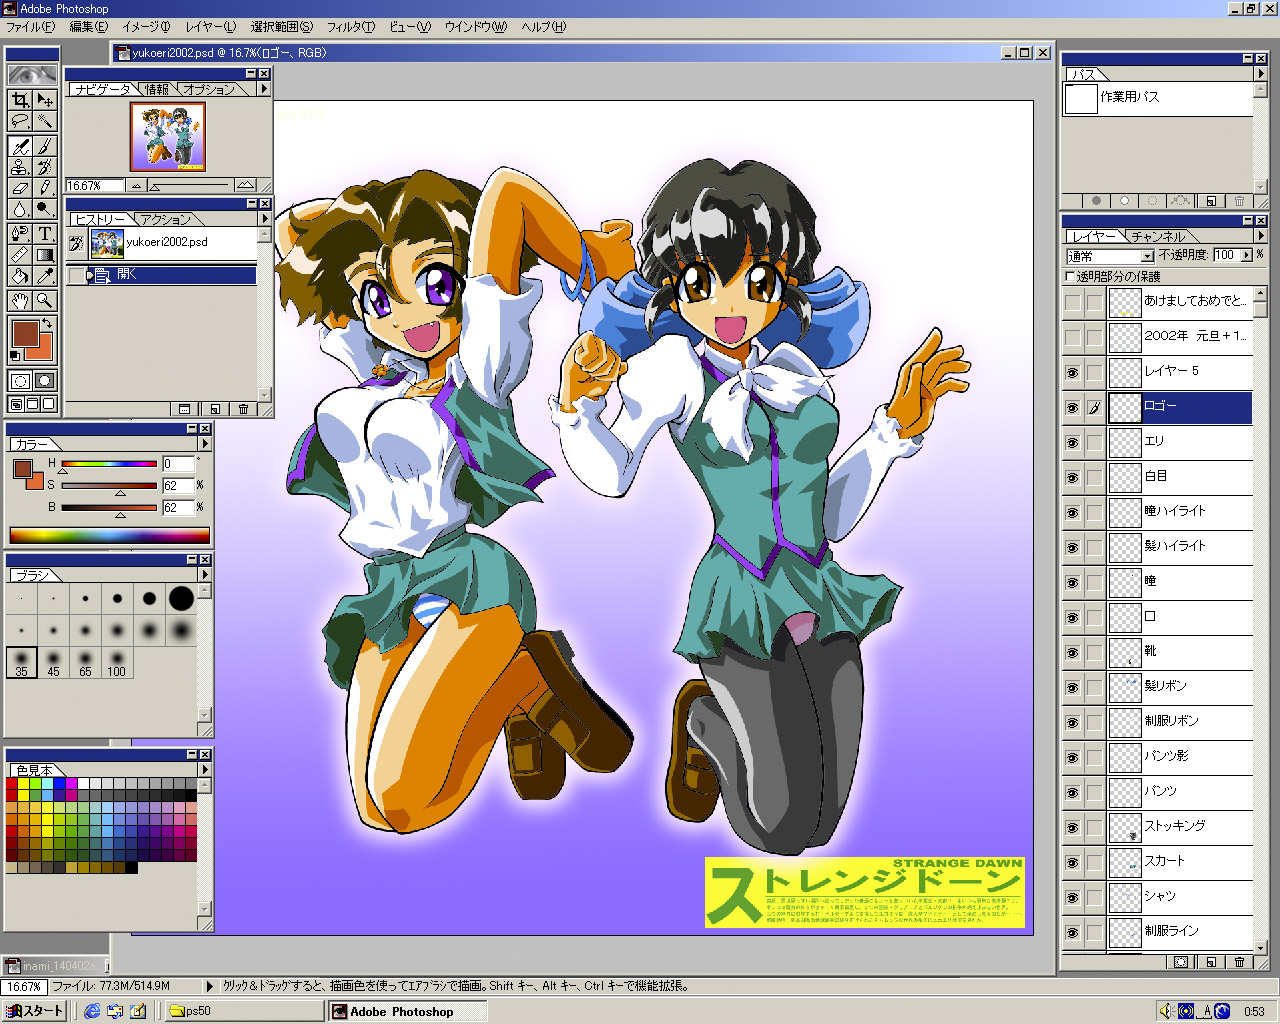Viewport: 1280px width, 1024px height.
Task: Select the Airbrush tool
Action: tap(20, 146)
